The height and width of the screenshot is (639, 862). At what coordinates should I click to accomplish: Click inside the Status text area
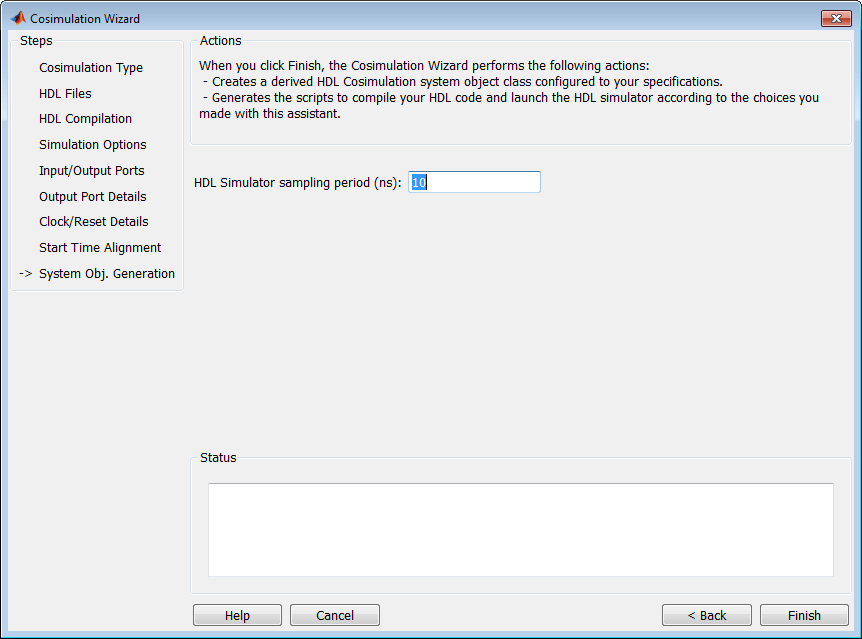[521, 530]
